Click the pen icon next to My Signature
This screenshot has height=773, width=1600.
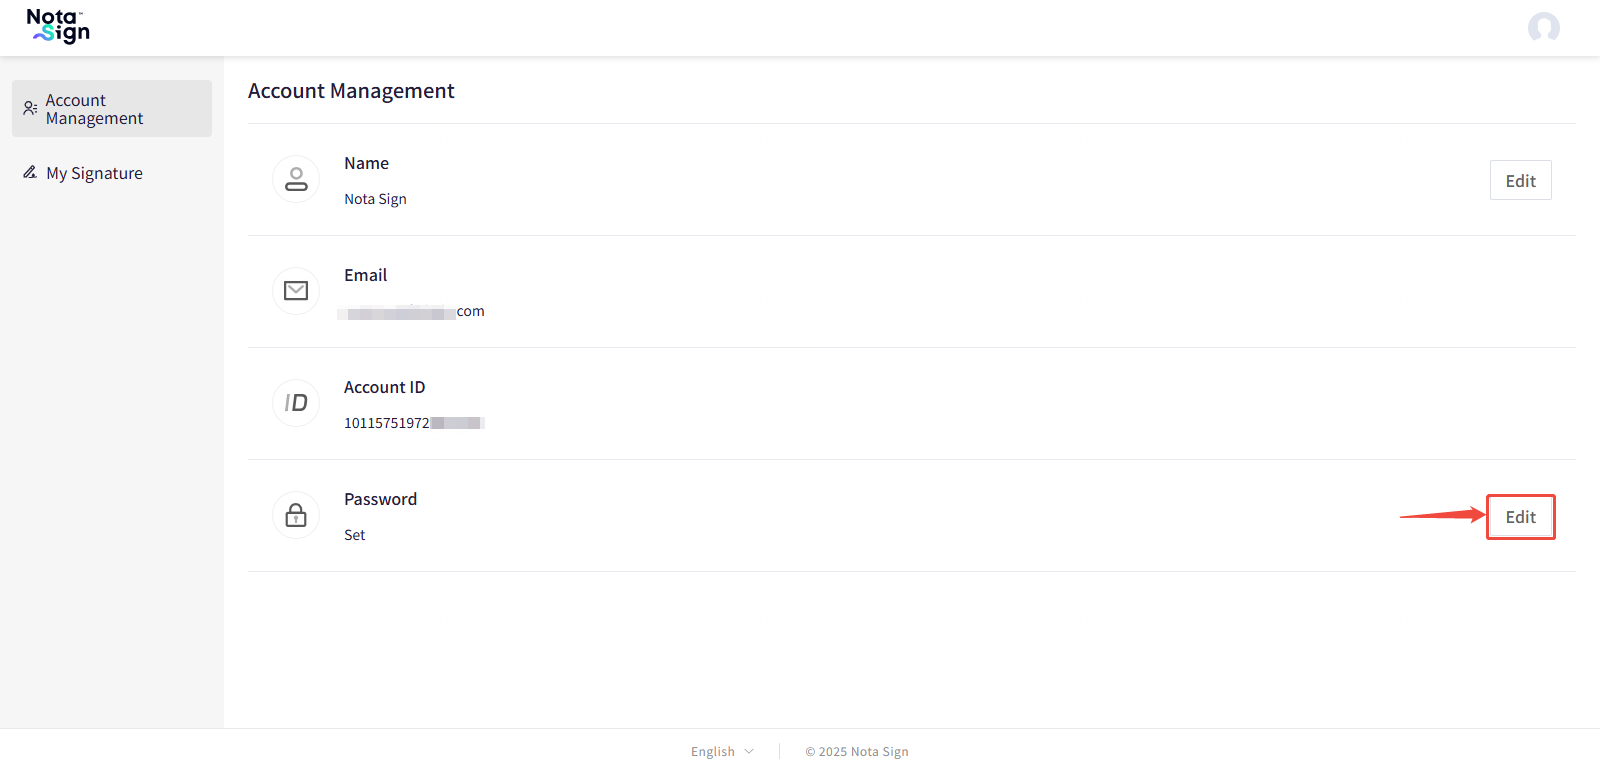pyautogui.click(x=30, y=173)
